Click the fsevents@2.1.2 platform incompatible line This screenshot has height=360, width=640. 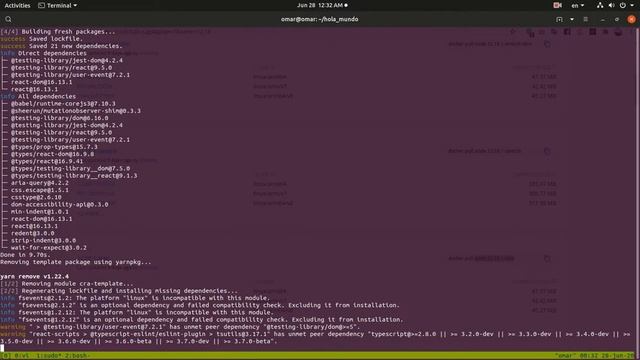pyautogui.click(x=135, y=298)
